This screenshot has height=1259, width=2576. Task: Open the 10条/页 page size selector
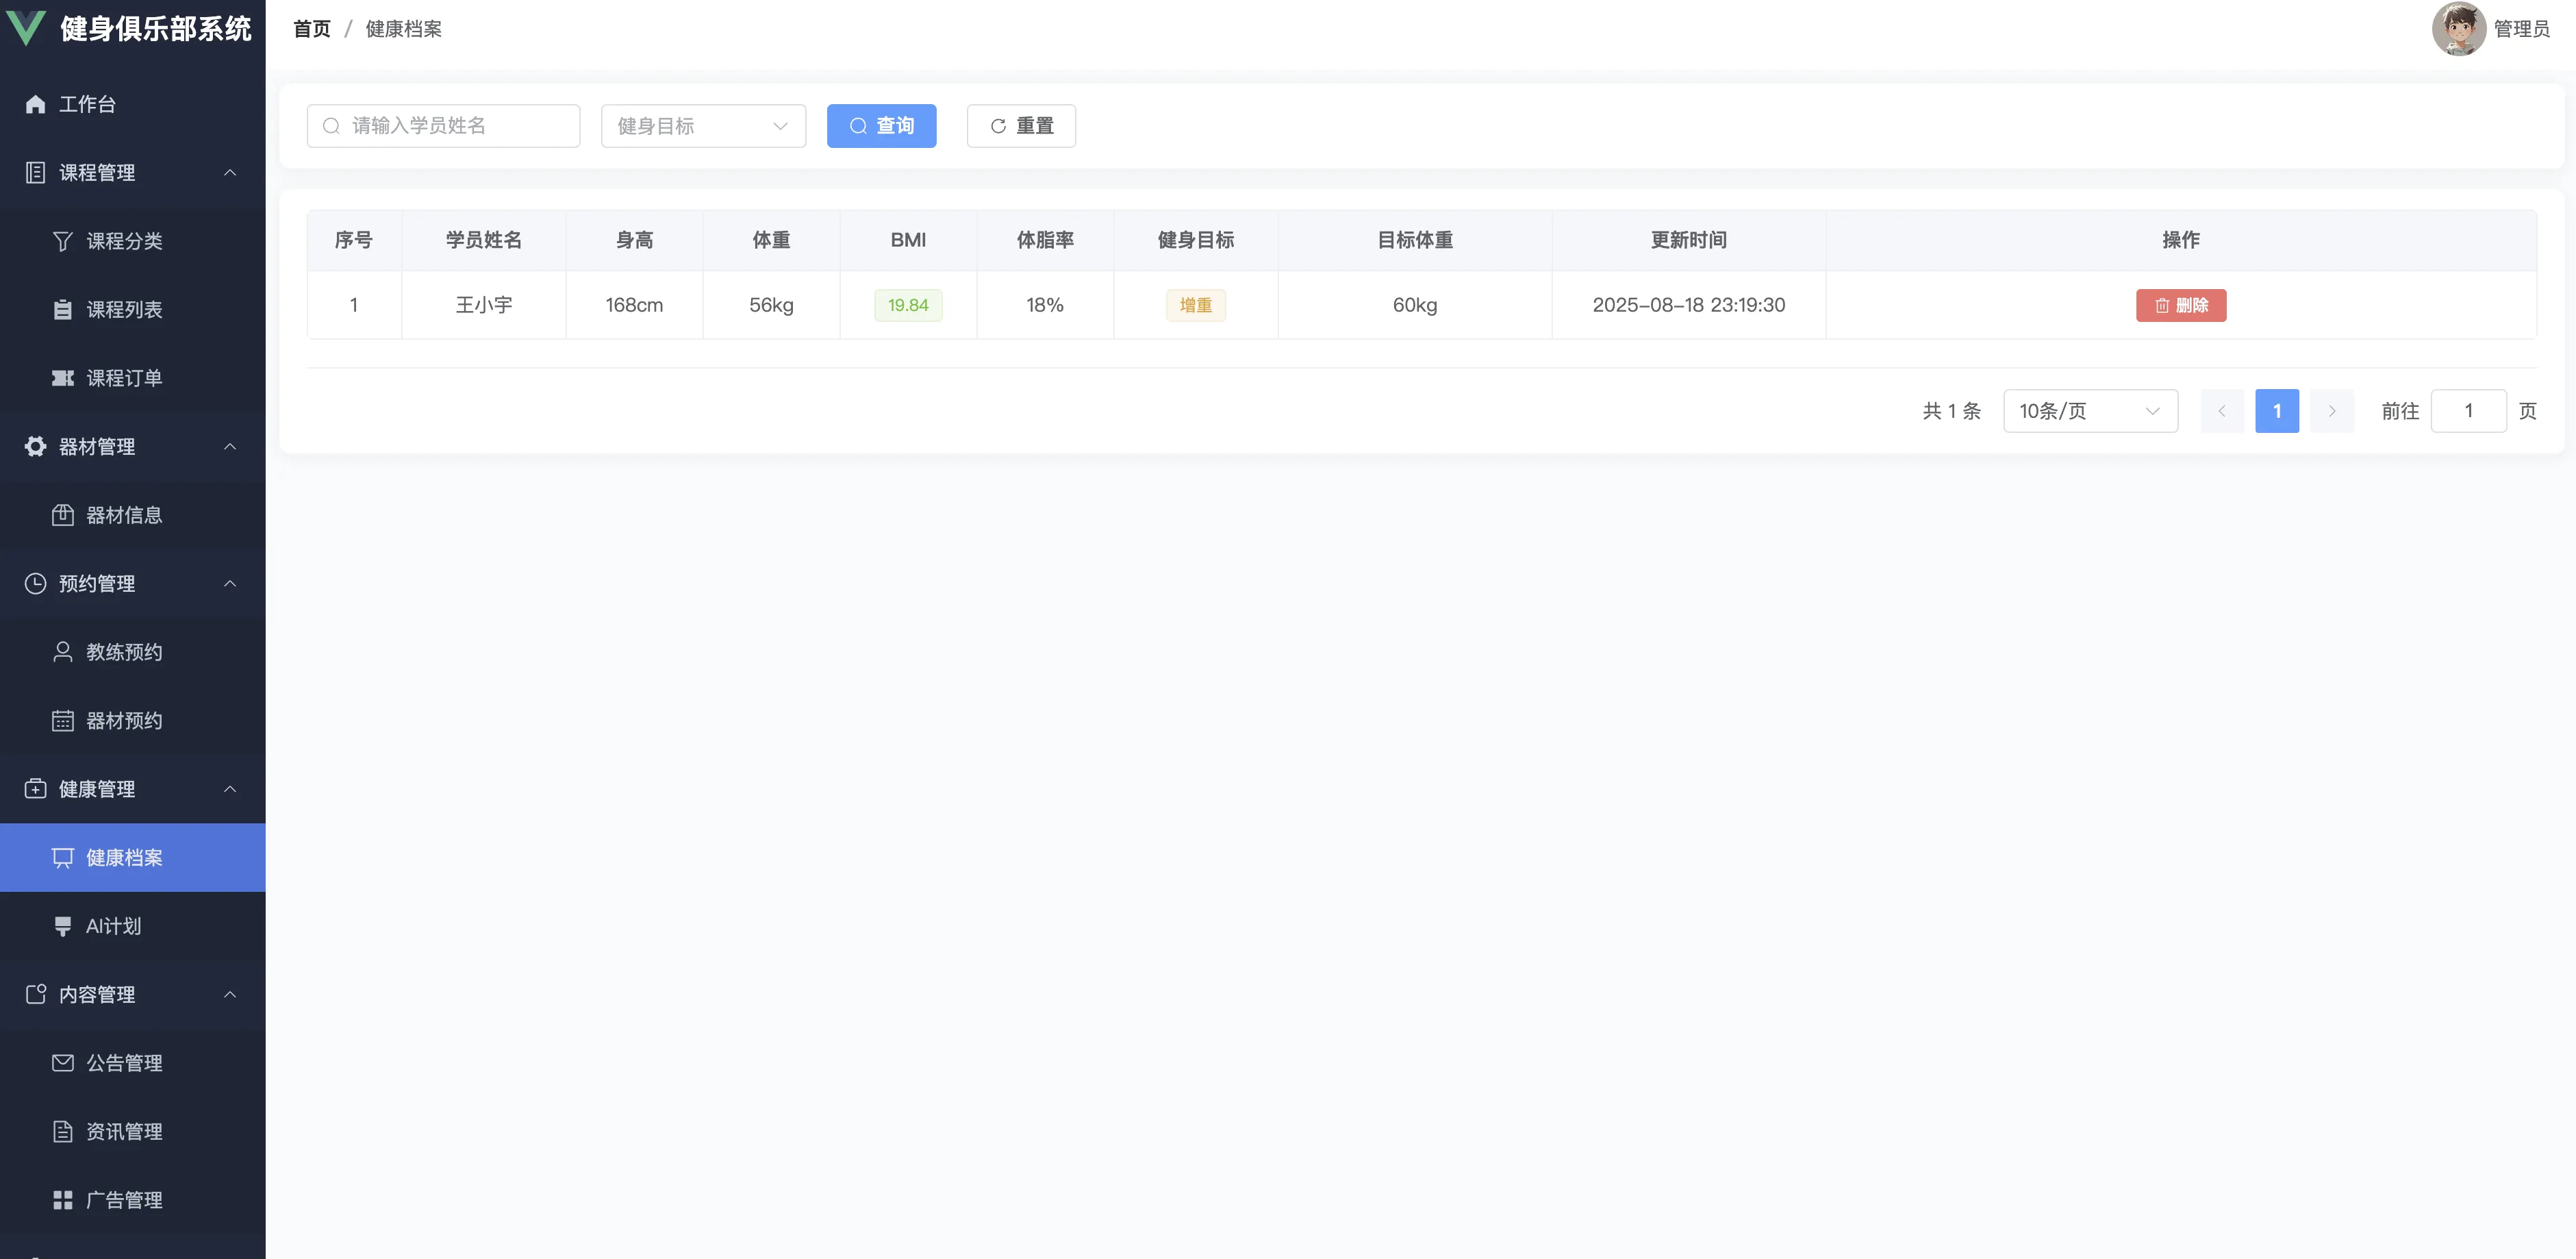[2090, 411]
